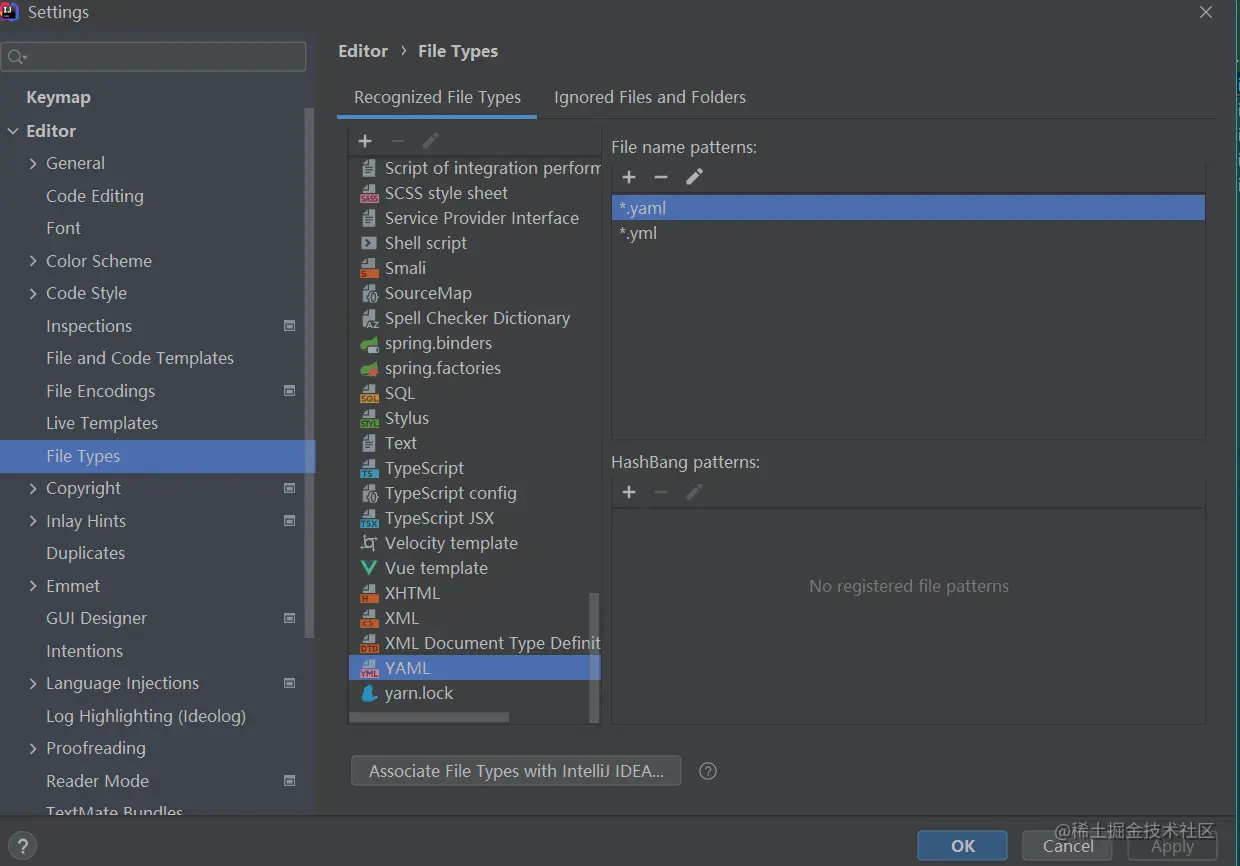Click the yarn.lock cat icon
Image resolution: width=1240 pixels, height=866 pixels.
(369, 693)
